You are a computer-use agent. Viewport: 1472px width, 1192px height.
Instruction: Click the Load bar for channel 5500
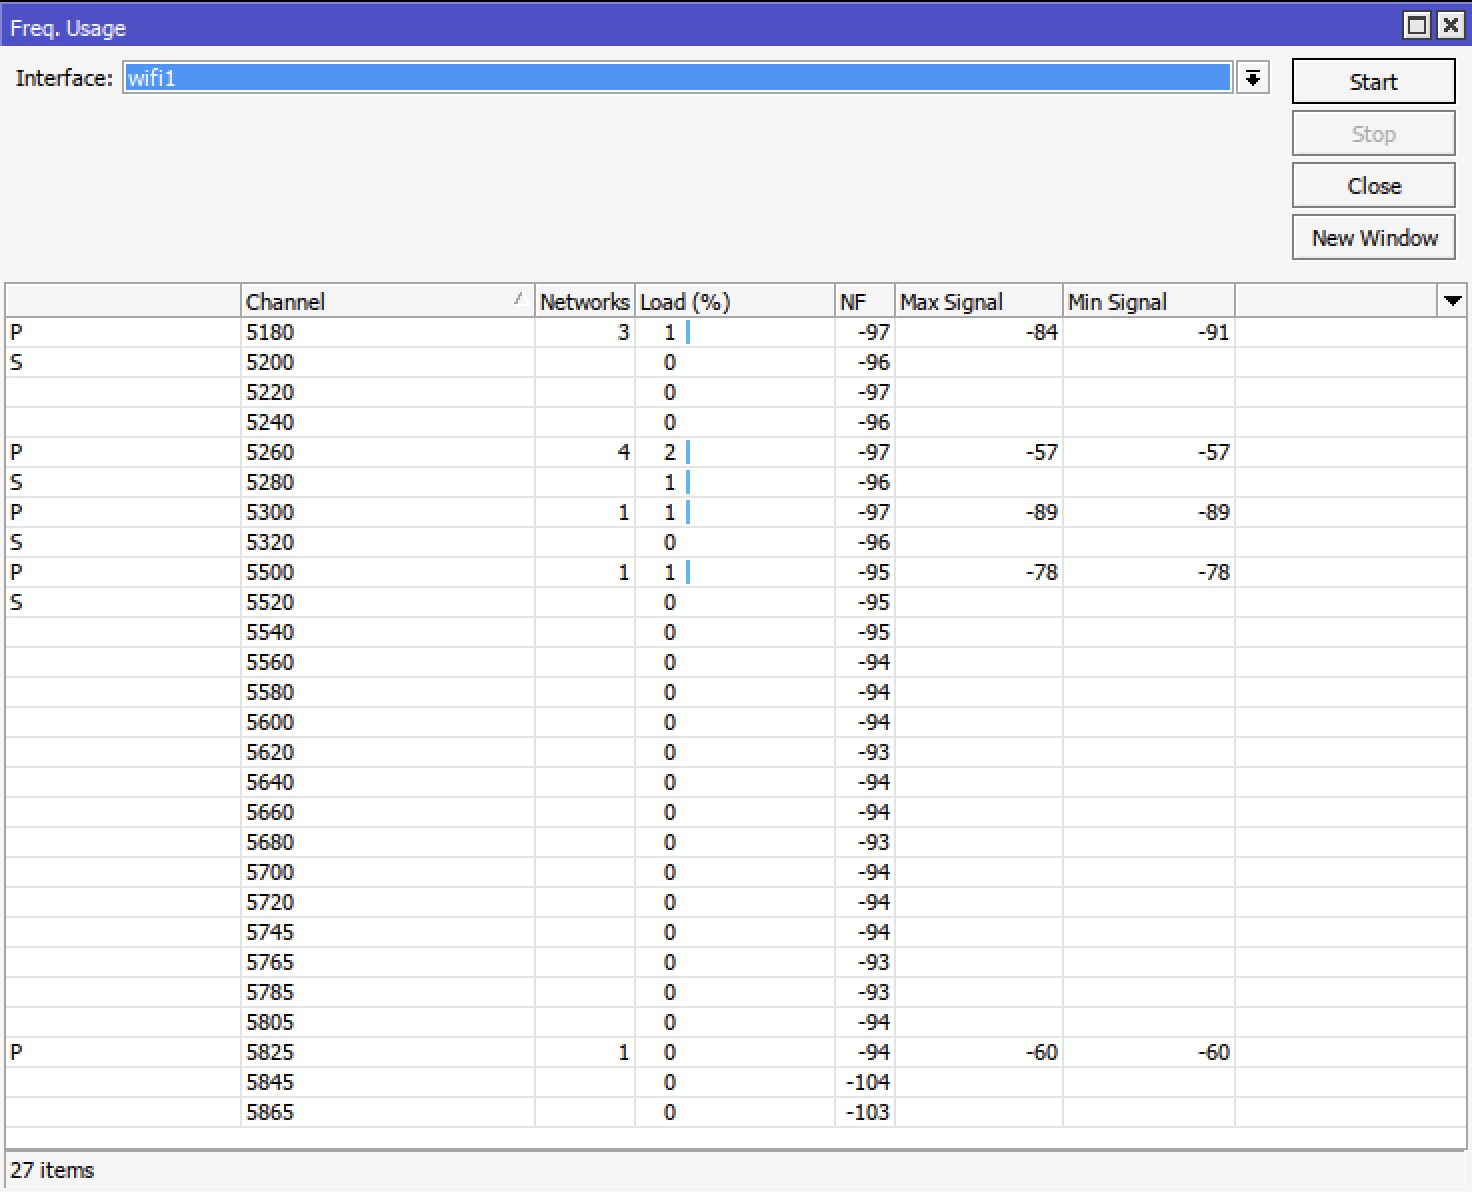(x=690, y=572)
